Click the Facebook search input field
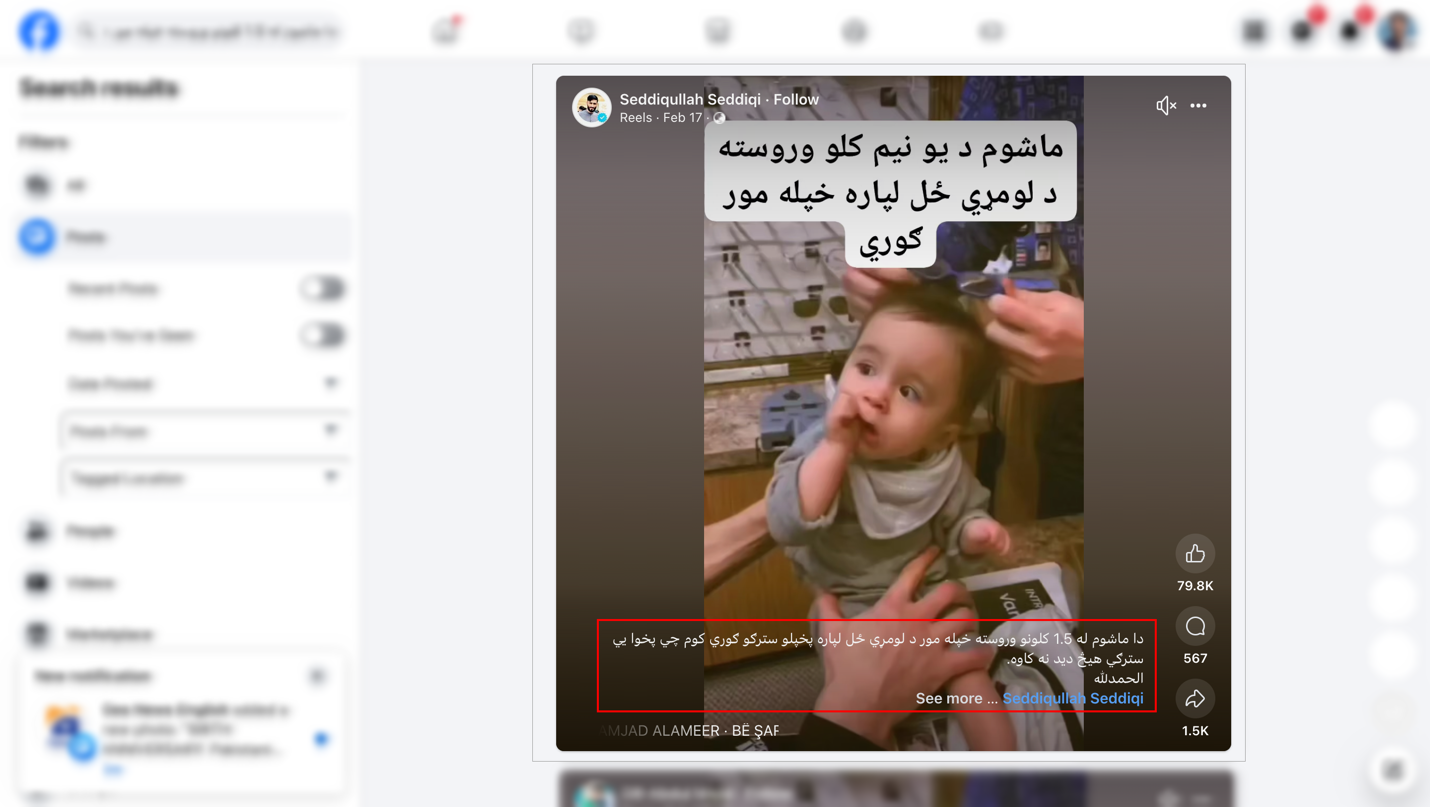The width and height of the screenshot is (1430, 807). tap(210, 32)
